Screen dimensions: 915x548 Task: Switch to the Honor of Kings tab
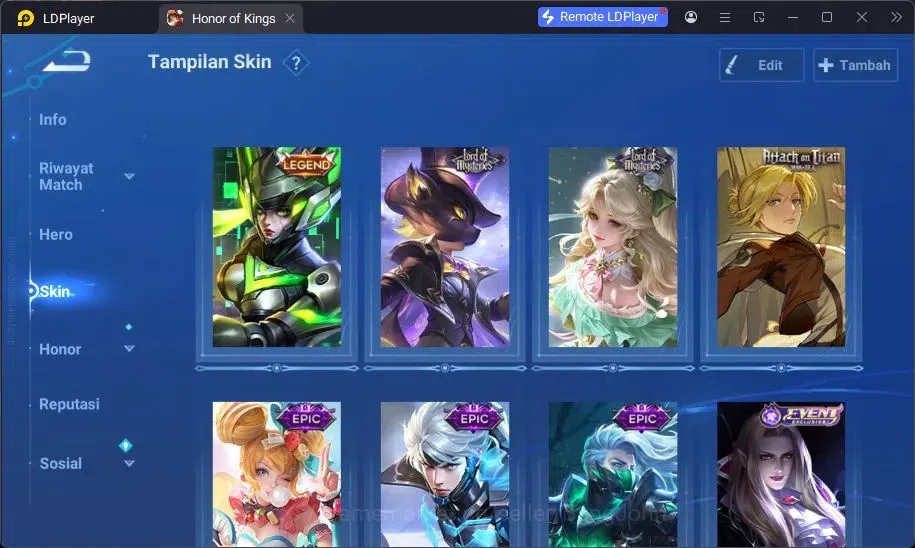[233, 19]
